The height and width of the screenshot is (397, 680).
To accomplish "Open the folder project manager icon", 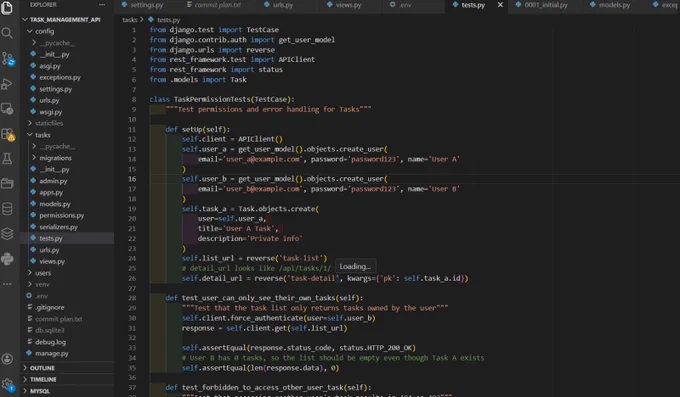I will coord(7,184).
